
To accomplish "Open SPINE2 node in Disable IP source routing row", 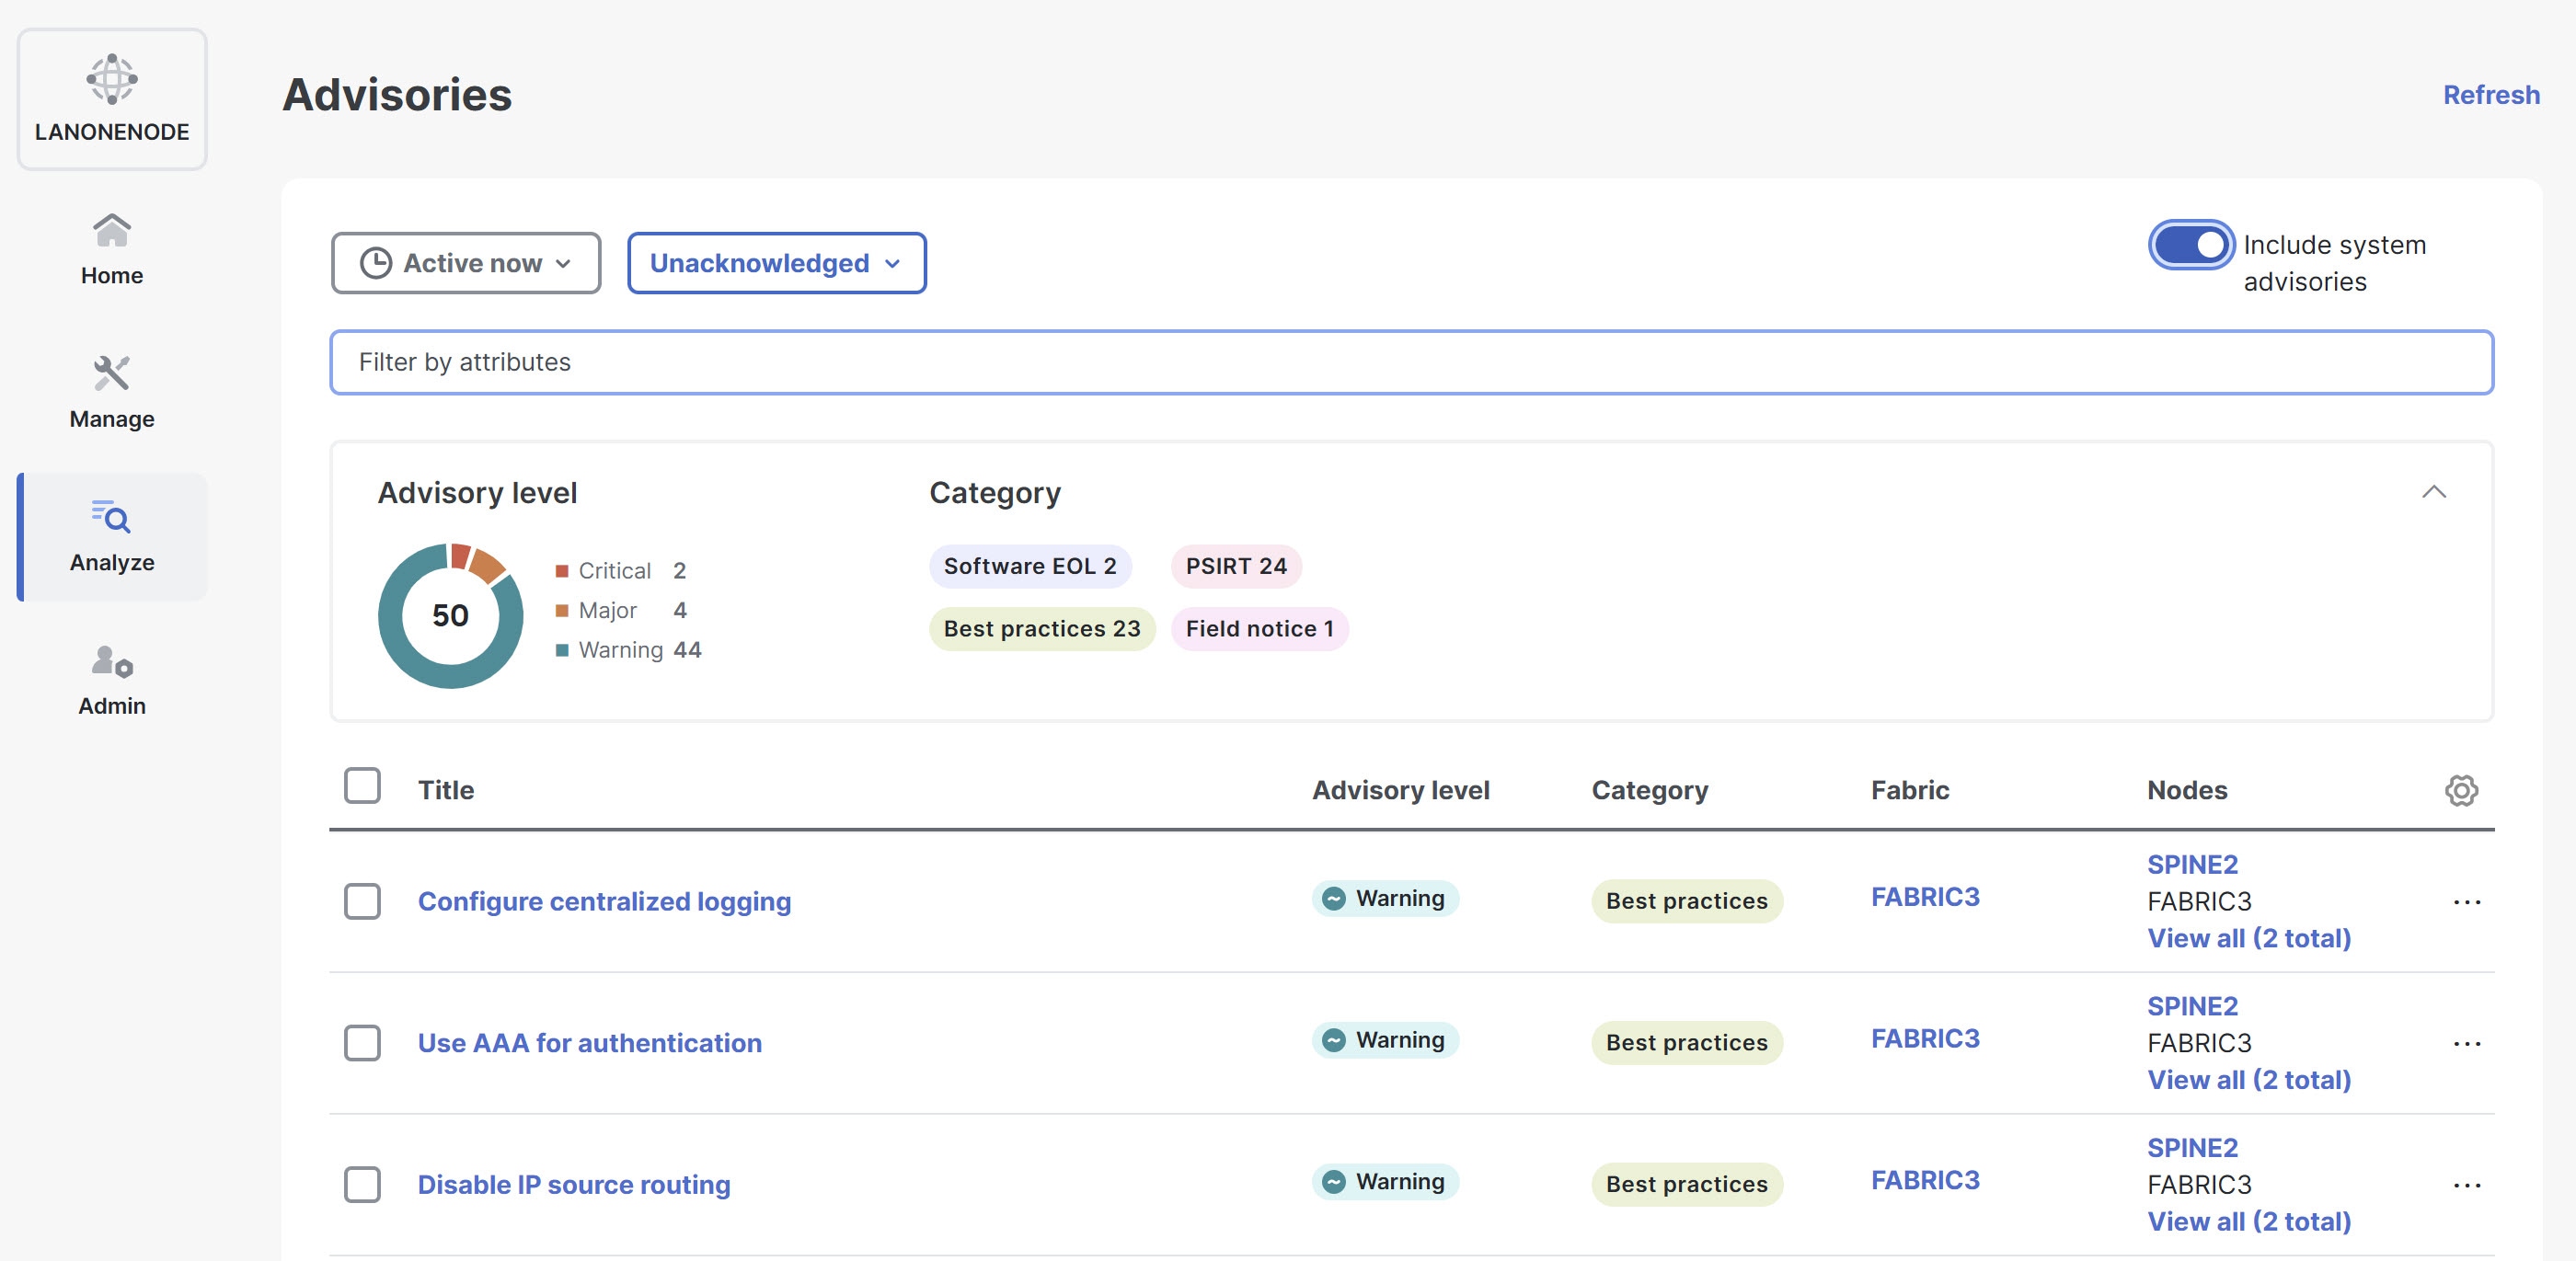I will [2192, 1148].
